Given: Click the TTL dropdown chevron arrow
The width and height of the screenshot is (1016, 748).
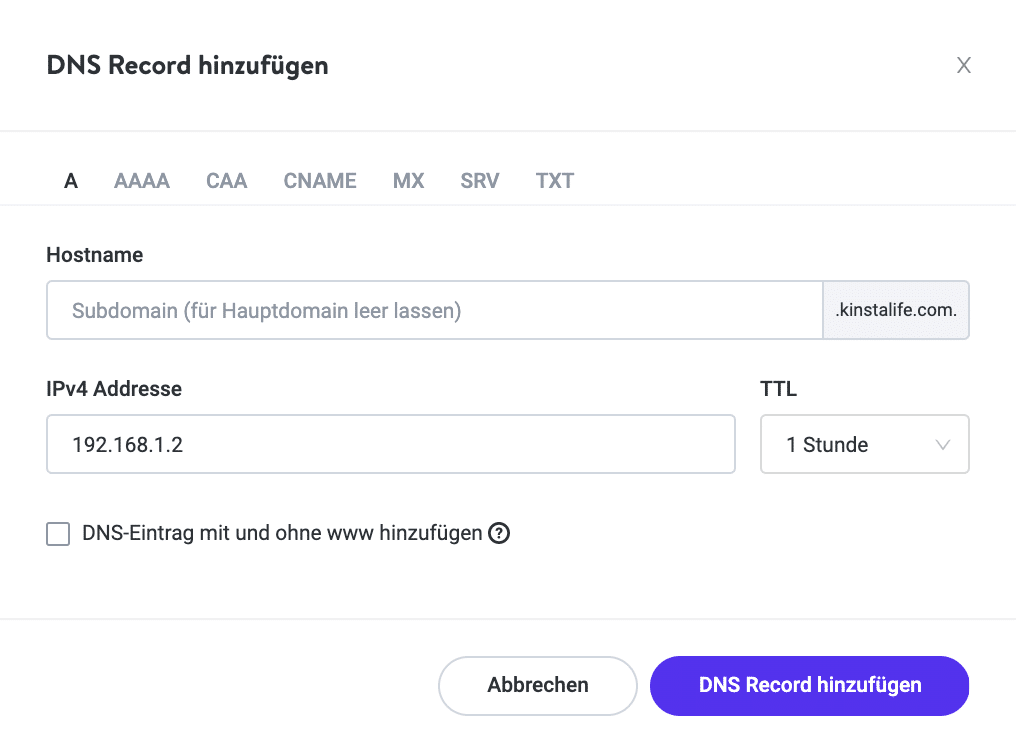Looking at the screenshot, I should tap(942, 445).
